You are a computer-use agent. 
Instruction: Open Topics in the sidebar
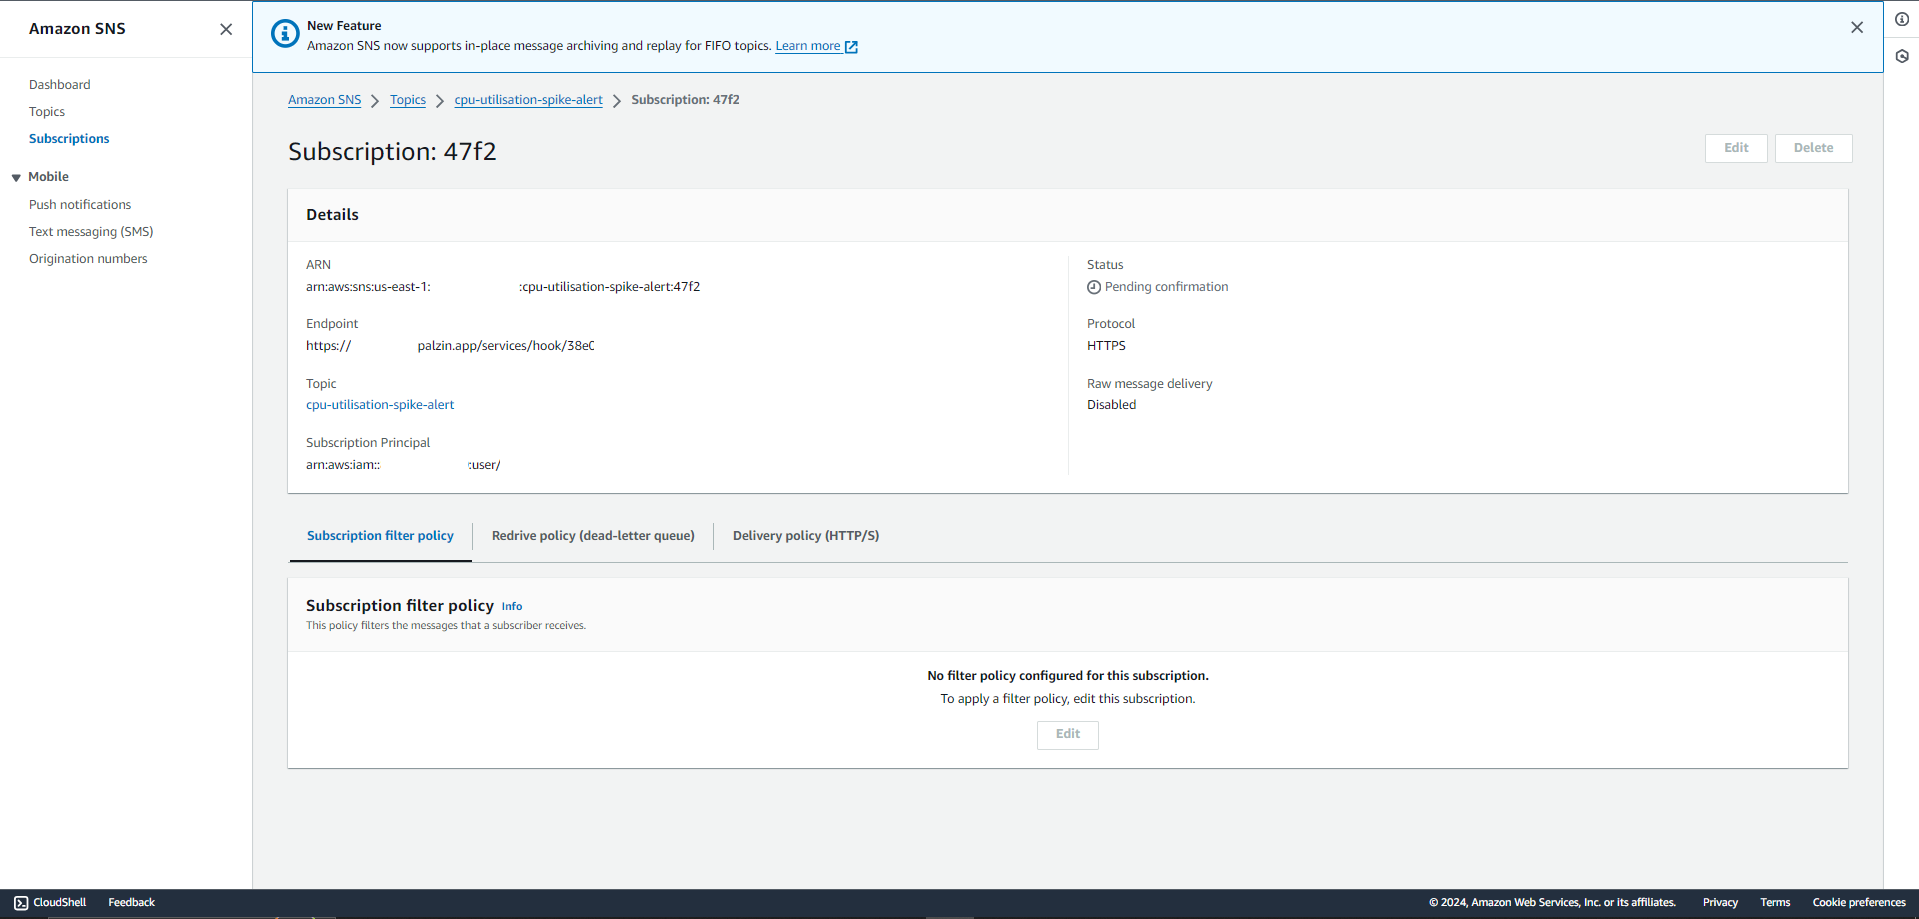click(47, 112)
